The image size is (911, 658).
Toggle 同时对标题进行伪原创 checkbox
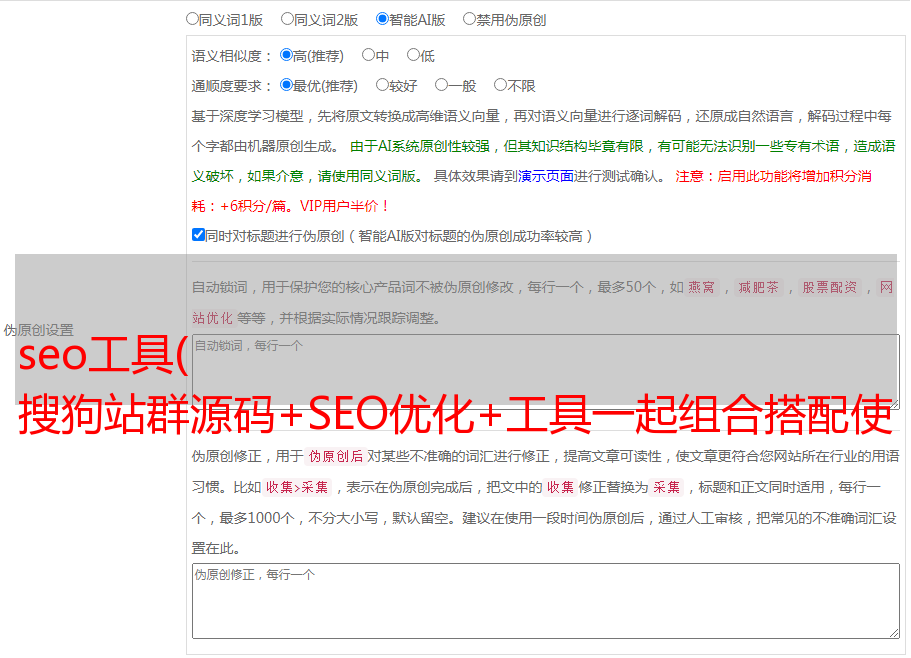(198, 235)
